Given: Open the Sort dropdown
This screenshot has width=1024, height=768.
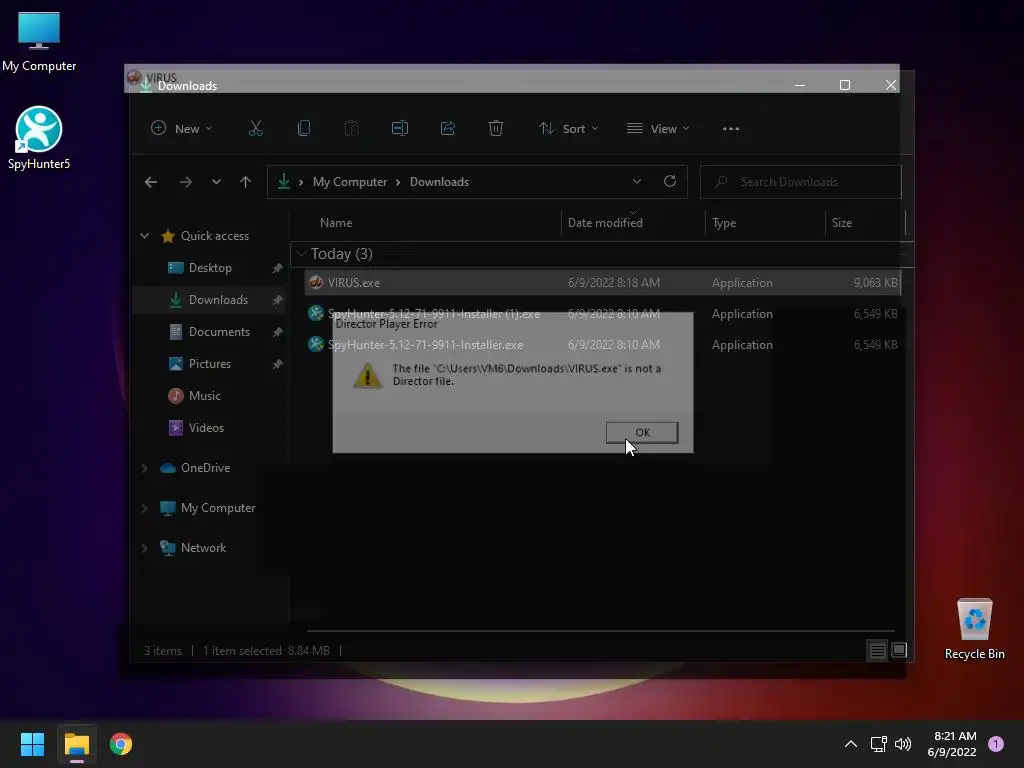Looking at the screenshot, I should (568, 129).
